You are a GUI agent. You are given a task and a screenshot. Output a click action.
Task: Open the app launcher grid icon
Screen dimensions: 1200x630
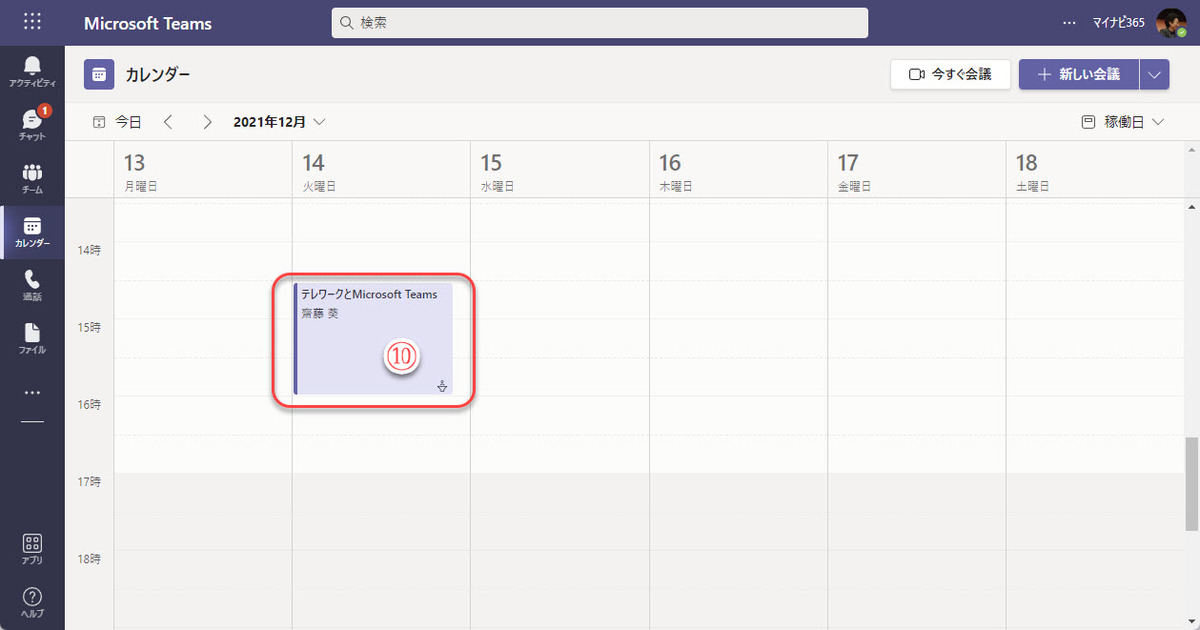pos(32,22)
